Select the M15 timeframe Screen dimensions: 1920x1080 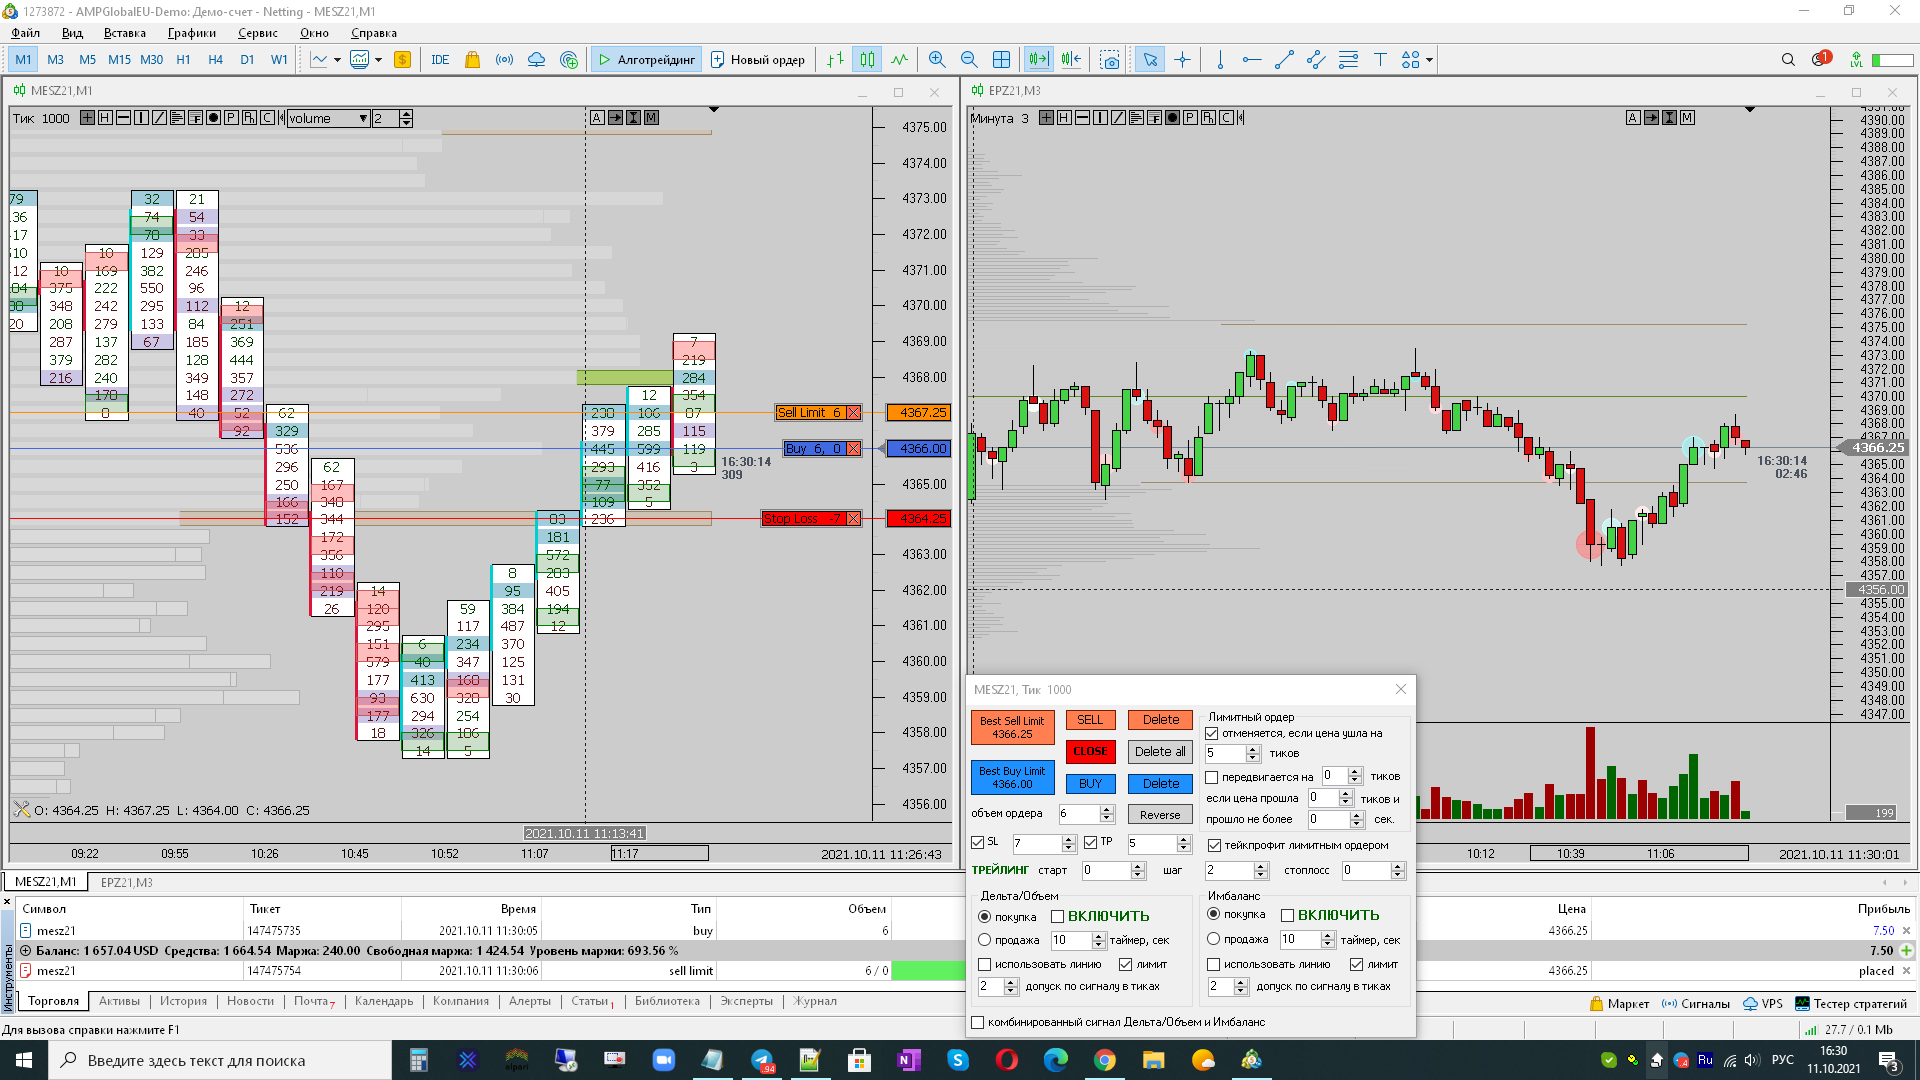tap(119, 60)
